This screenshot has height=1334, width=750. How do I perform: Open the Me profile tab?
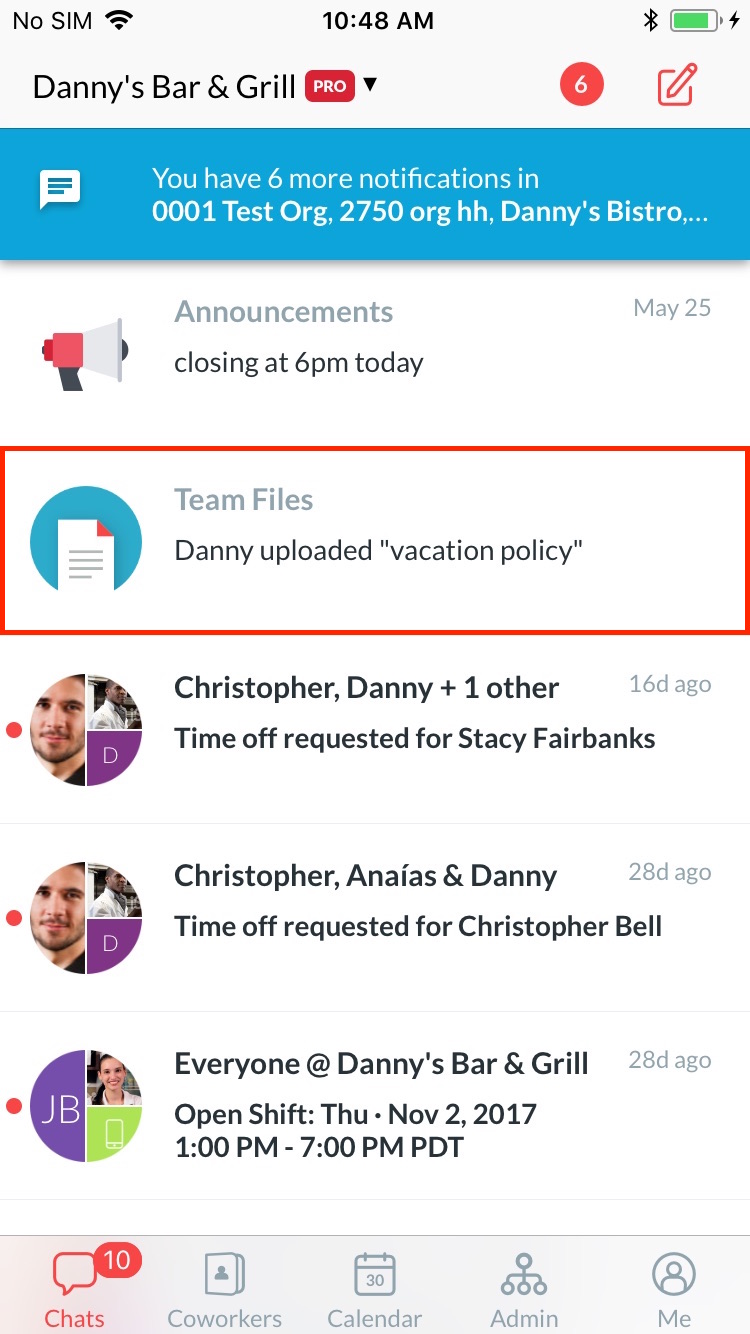674,1290
